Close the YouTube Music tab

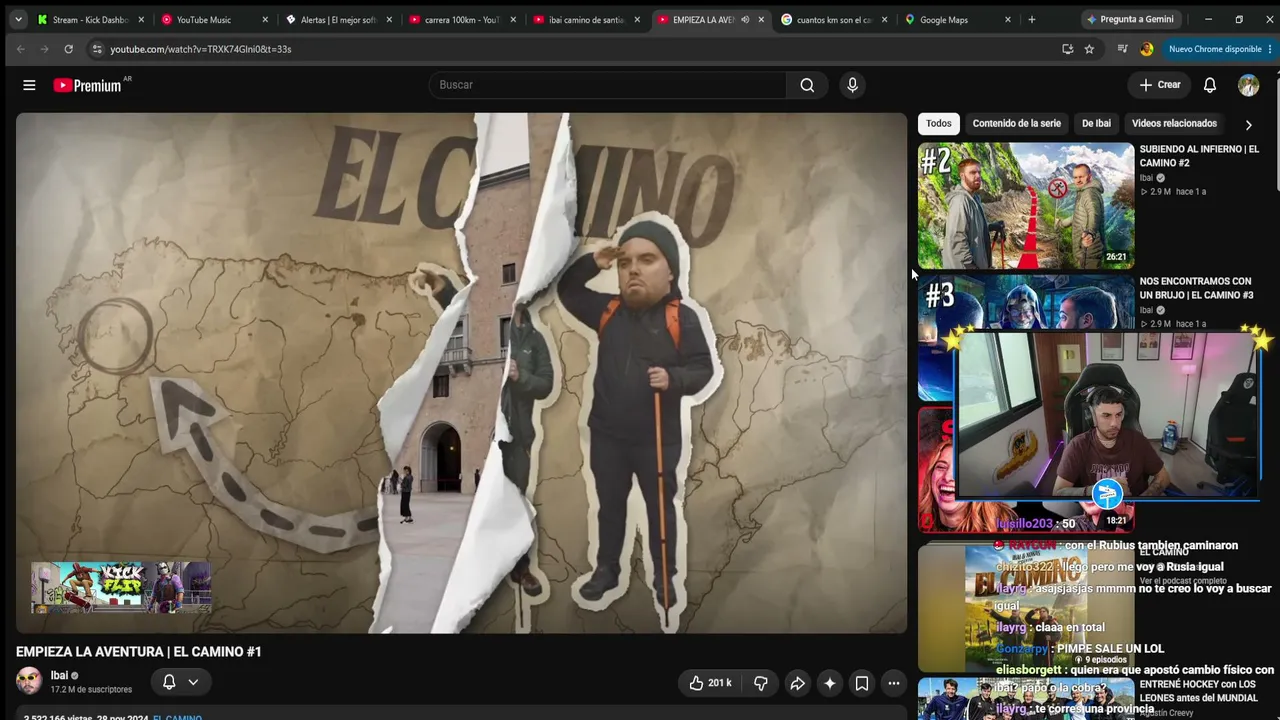265,19
